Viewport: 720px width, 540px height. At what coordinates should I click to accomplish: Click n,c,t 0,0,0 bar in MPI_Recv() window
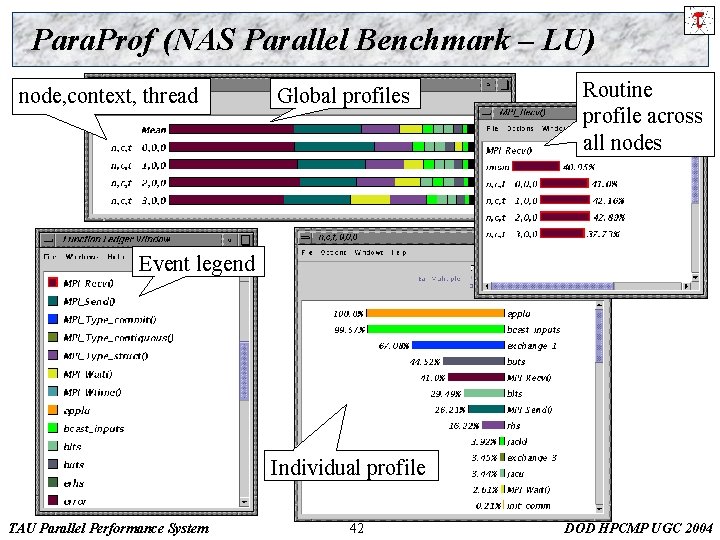(x=564, y=183)
